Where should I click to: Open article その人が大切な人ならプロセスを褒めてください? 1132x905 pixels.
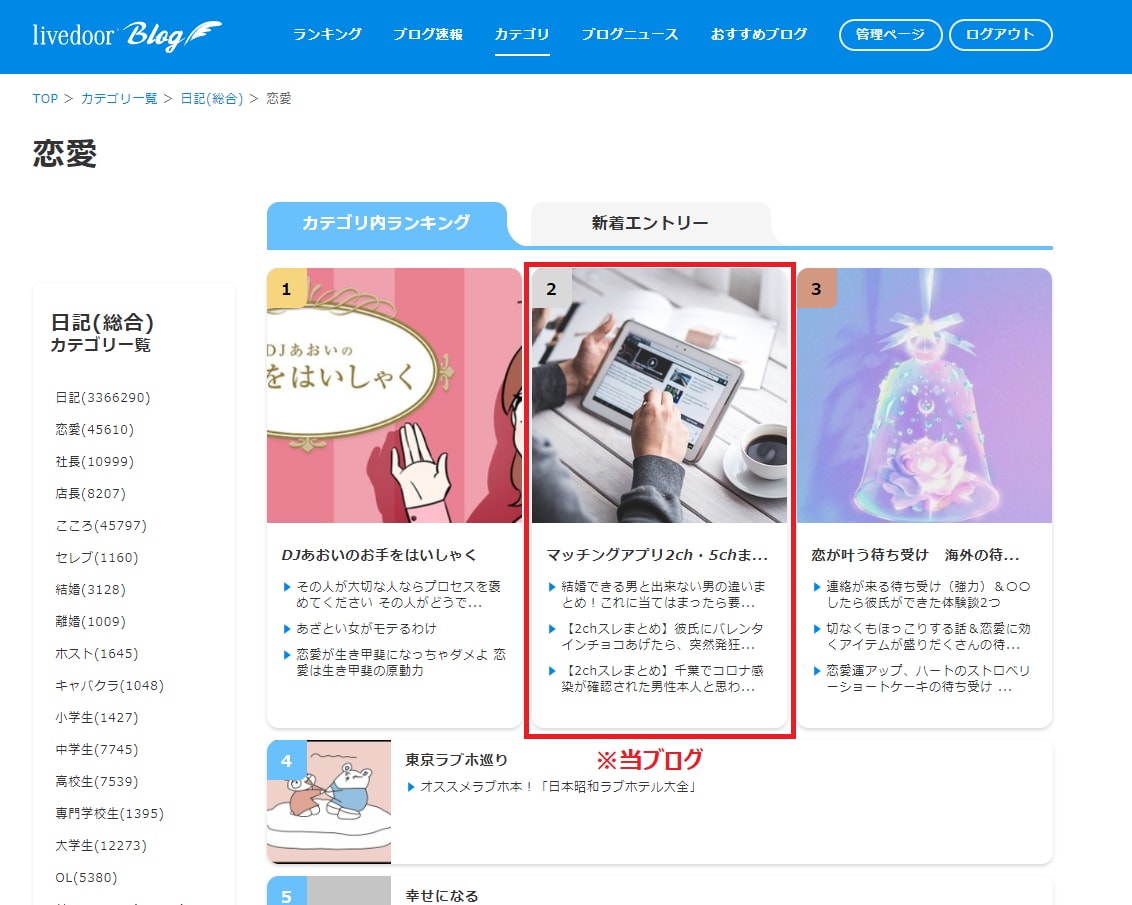coord(399,595)
